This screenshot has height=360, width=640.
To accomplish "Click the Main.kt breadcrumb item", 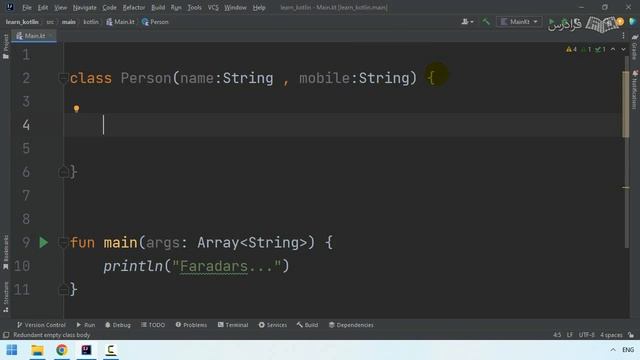I will 120,22.
